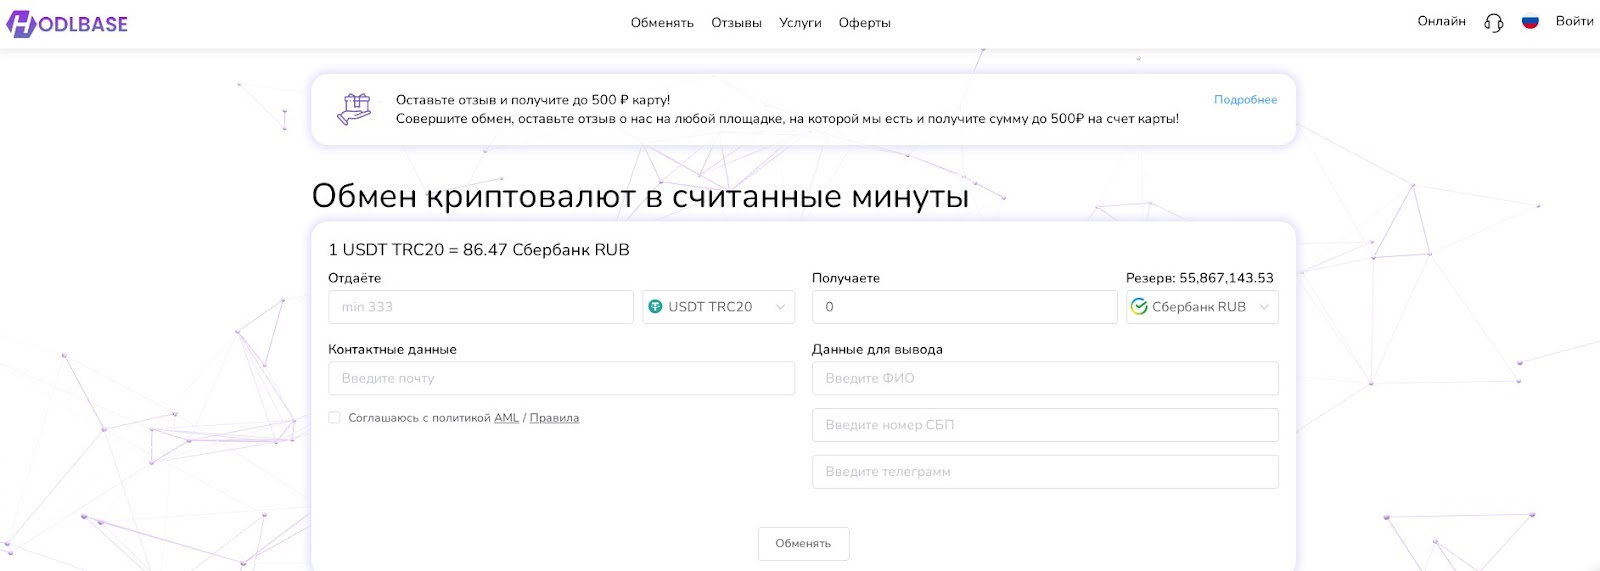Screen dimensions: 1600x571
Task: Focus the Введите ФИО field
Action: tap(1045, 378)
